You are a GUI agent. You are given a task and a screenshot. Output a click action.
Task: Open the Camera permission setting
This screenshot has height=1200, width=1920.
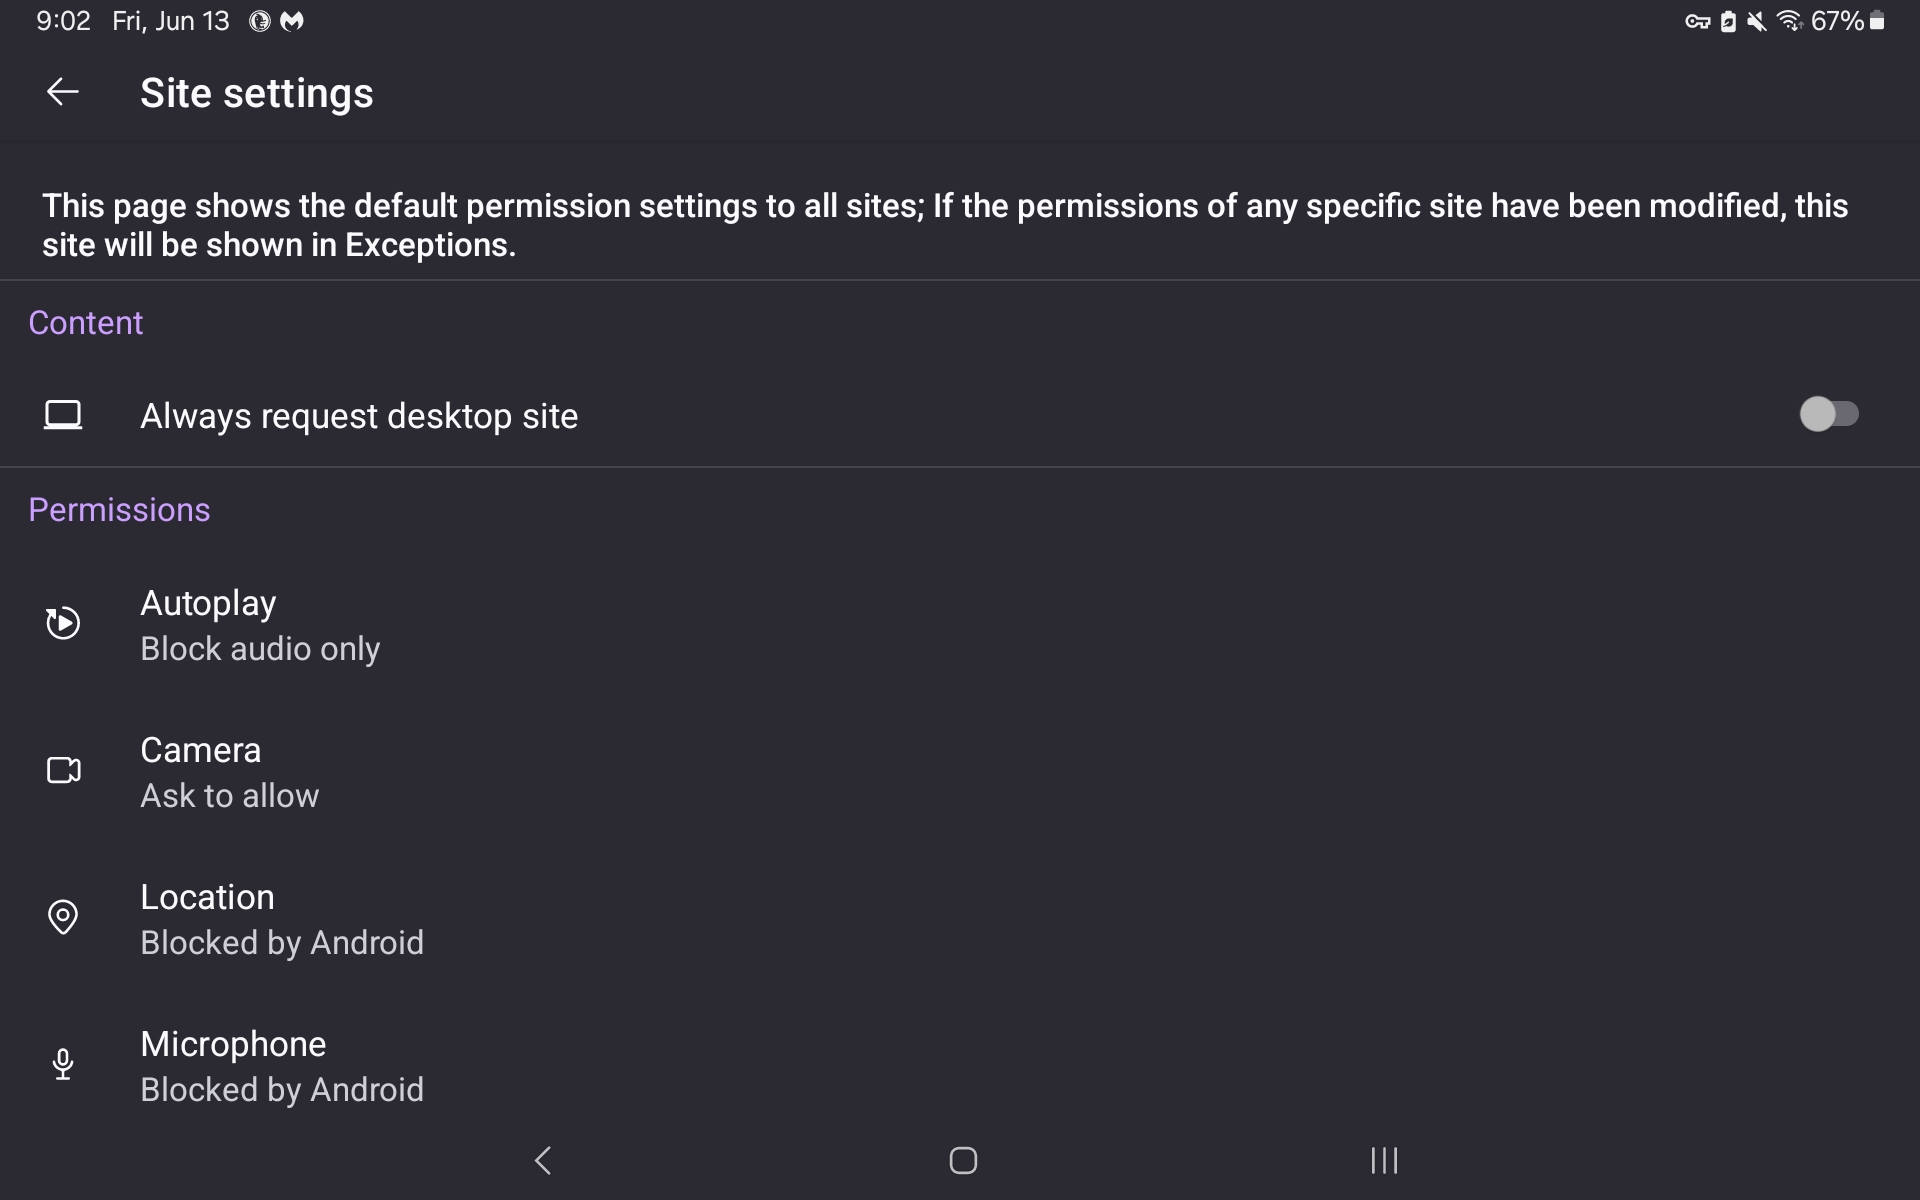pos(960,772)
